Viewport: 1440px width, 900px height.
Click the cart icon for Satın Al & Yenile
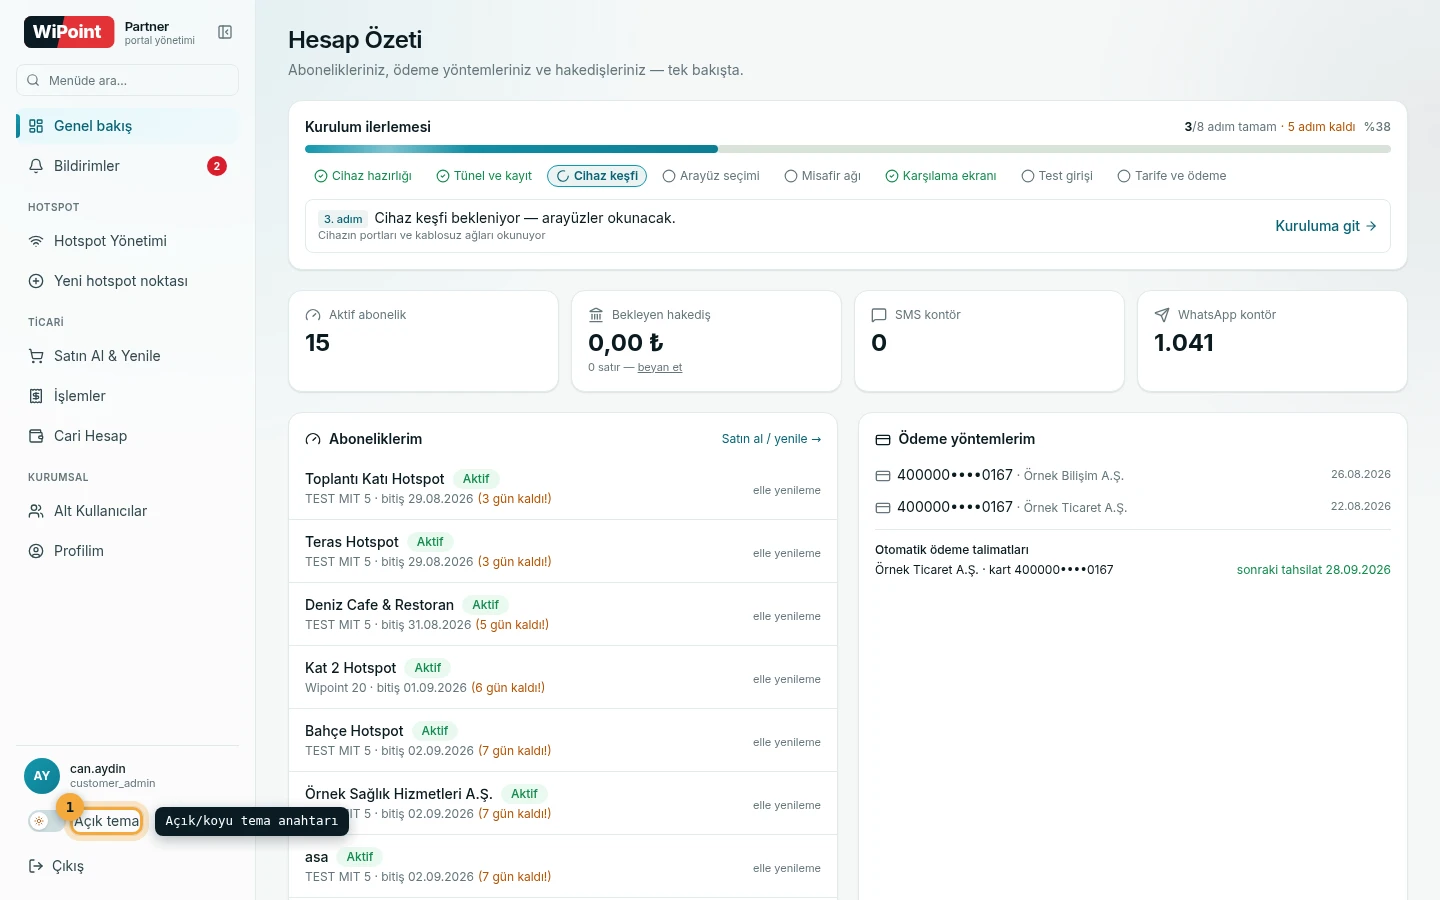pyautogui.click(x=36, y=356)
